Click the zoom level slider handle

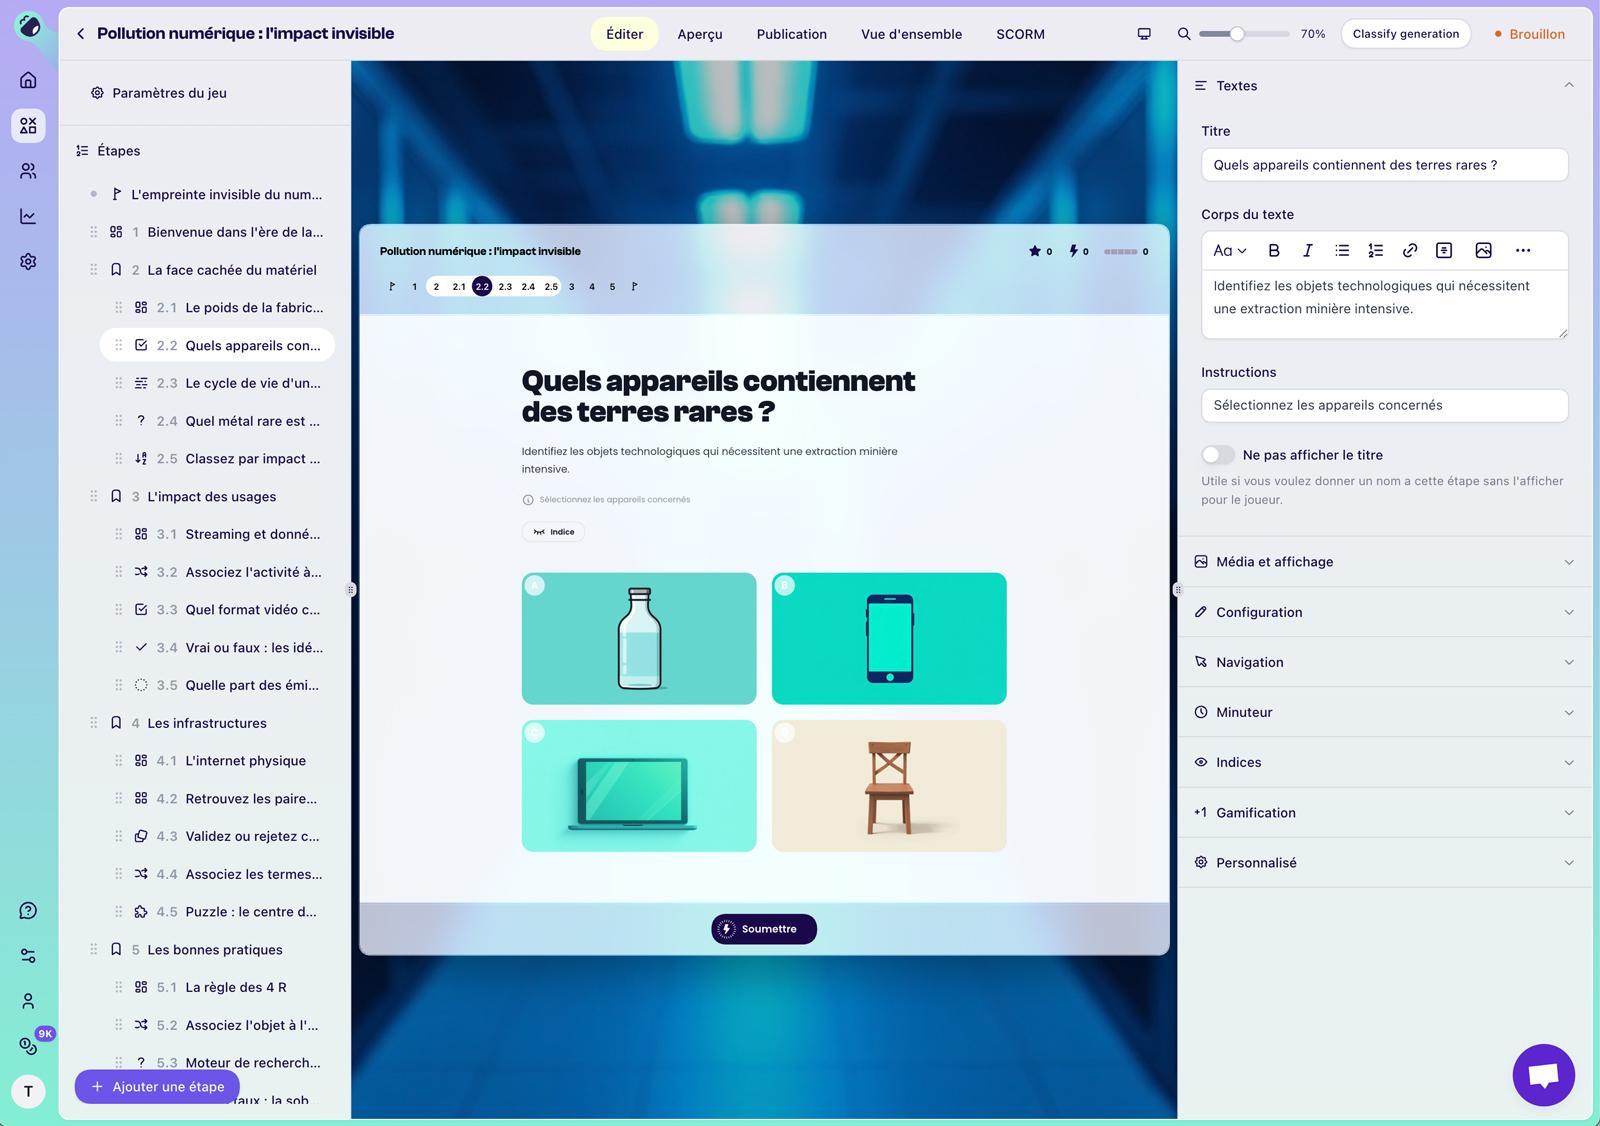coord(1237,34)
